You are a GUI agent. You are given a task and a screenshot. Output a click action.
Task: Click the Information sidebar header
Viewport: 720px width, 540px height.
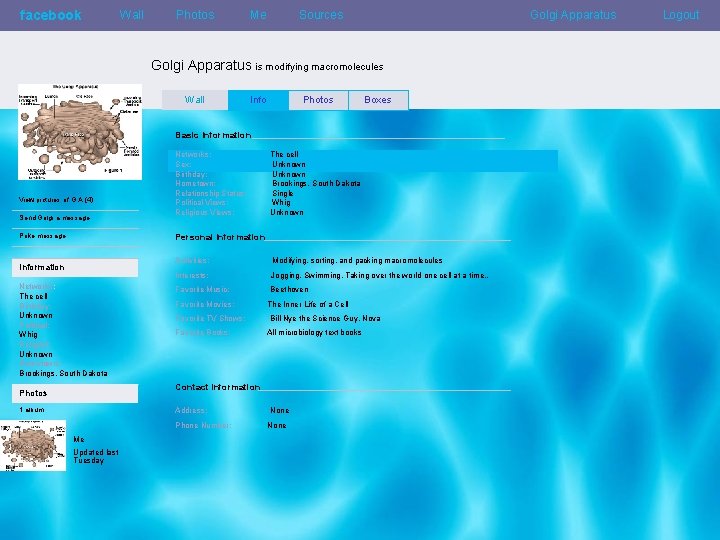point(75,268)
